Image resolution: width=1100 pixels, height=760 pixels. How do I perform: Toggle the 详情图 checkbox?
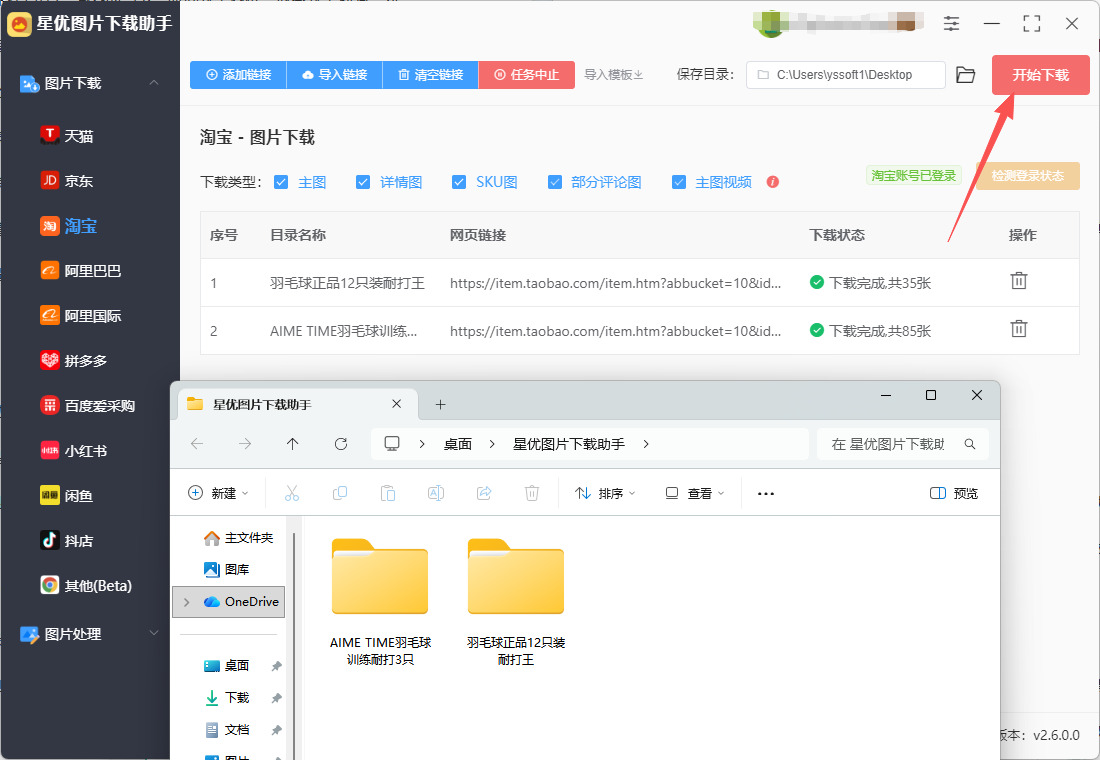coord(363,182)
